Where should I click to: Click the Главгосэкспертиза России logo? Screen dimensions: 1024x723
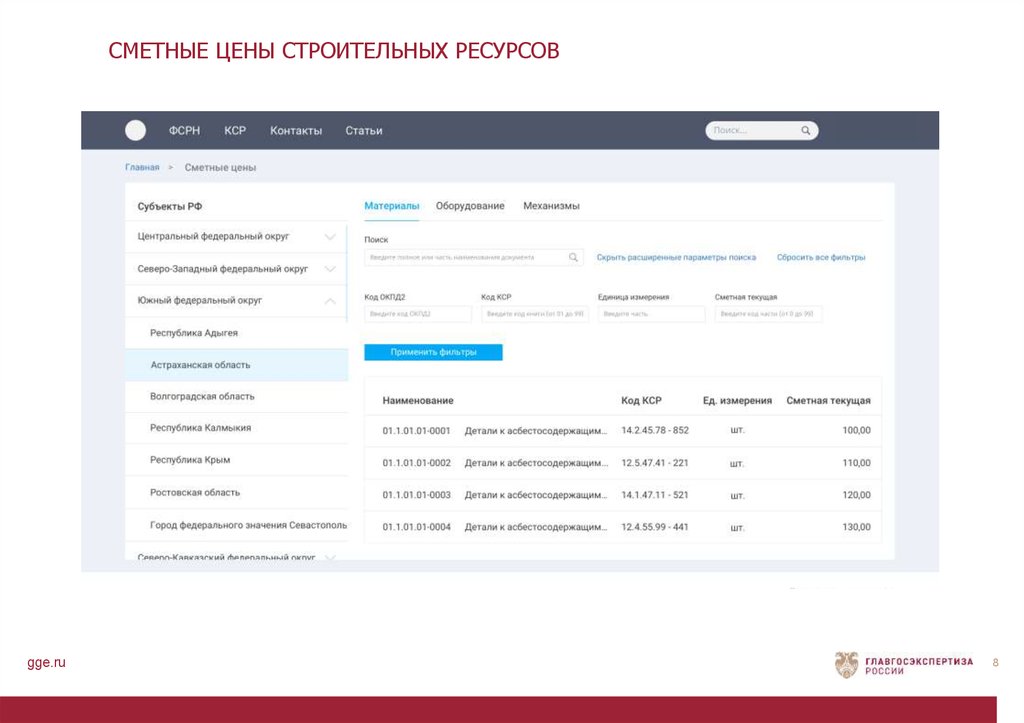pos(903,665)
